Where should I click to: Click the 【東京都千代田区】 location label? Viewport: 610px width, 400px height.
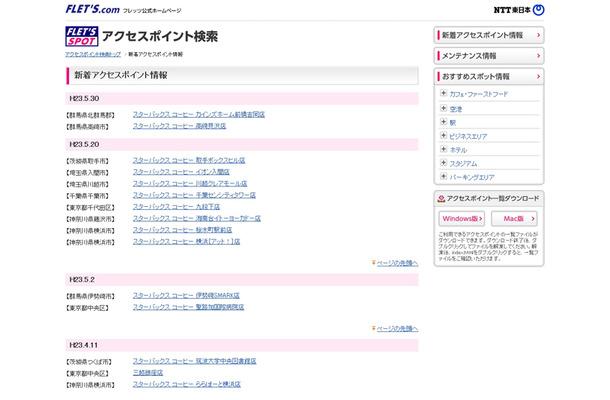point(91,208)
